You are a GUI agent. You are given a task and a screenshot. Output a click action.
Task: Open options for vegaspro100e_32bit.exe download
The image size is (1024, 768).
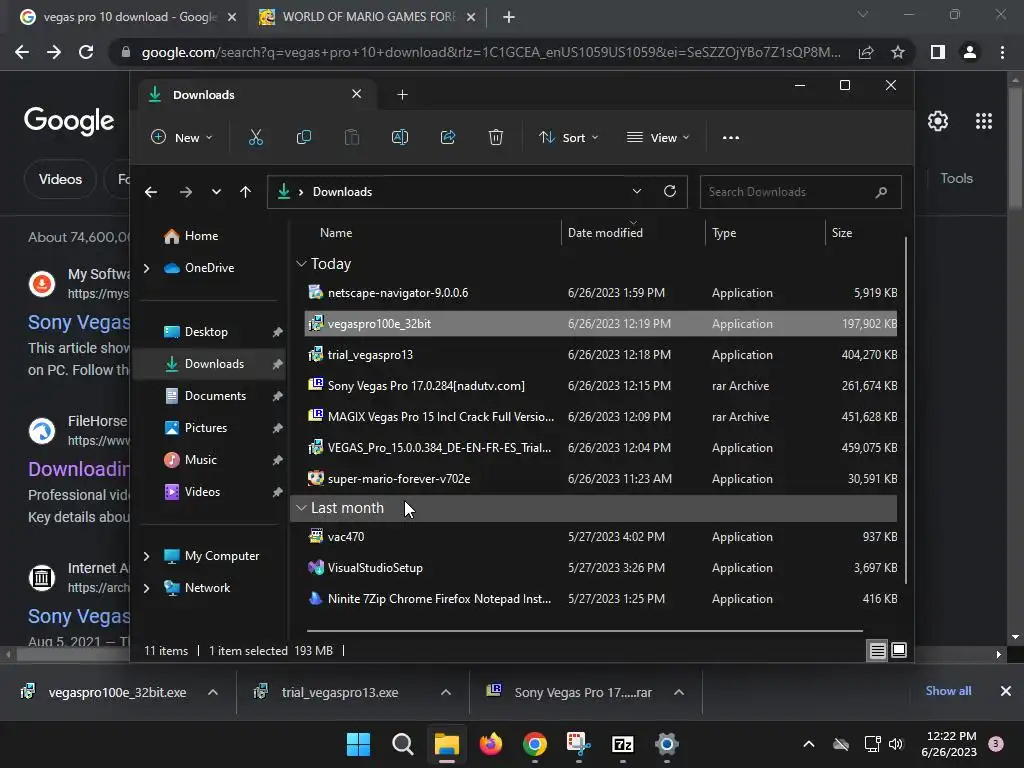(213, 692)
